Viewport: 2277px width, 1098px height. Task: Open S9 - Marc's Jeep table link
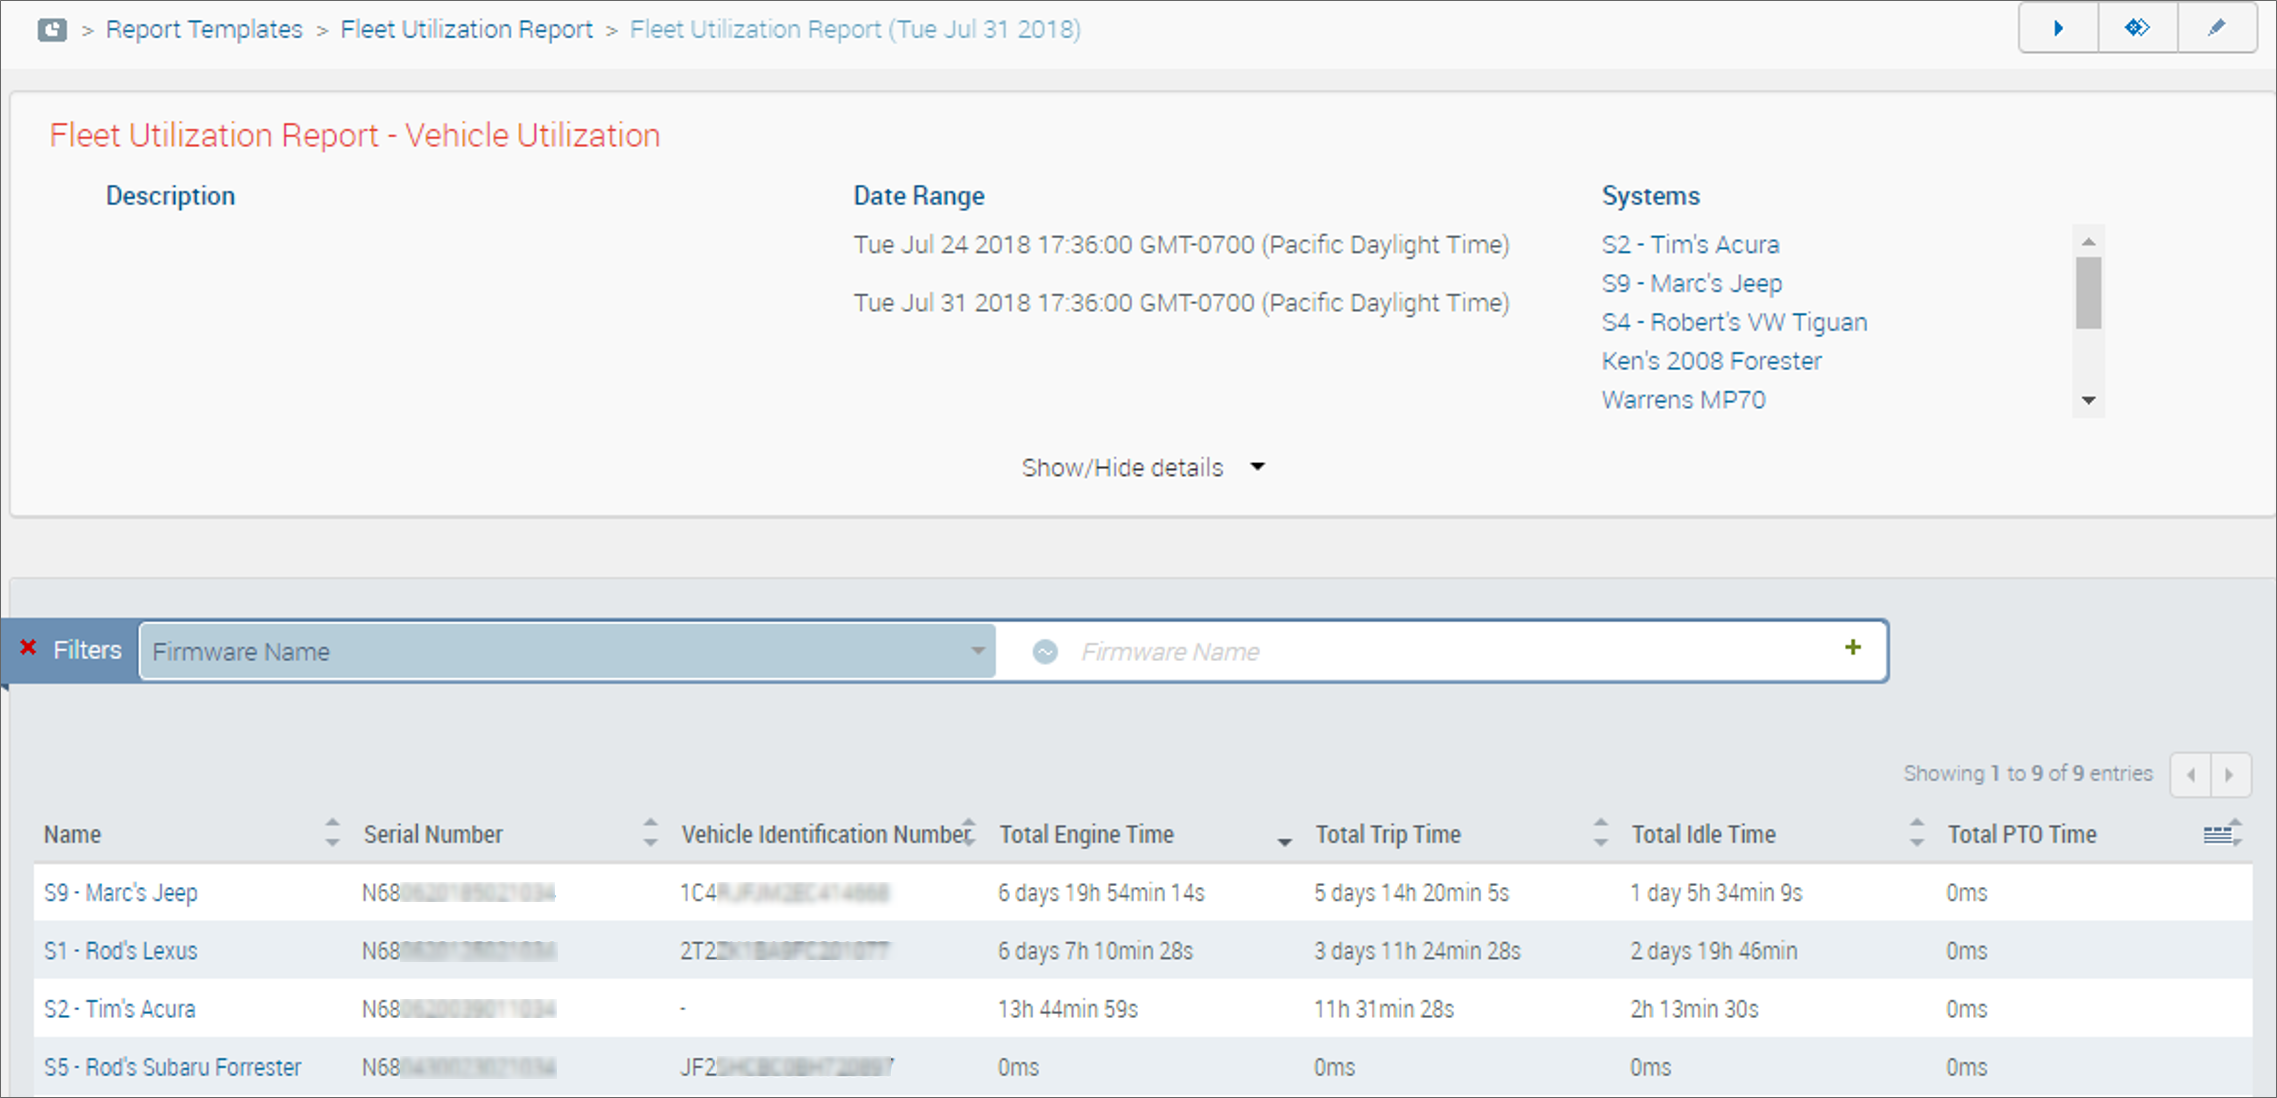[x=121, y=893]
